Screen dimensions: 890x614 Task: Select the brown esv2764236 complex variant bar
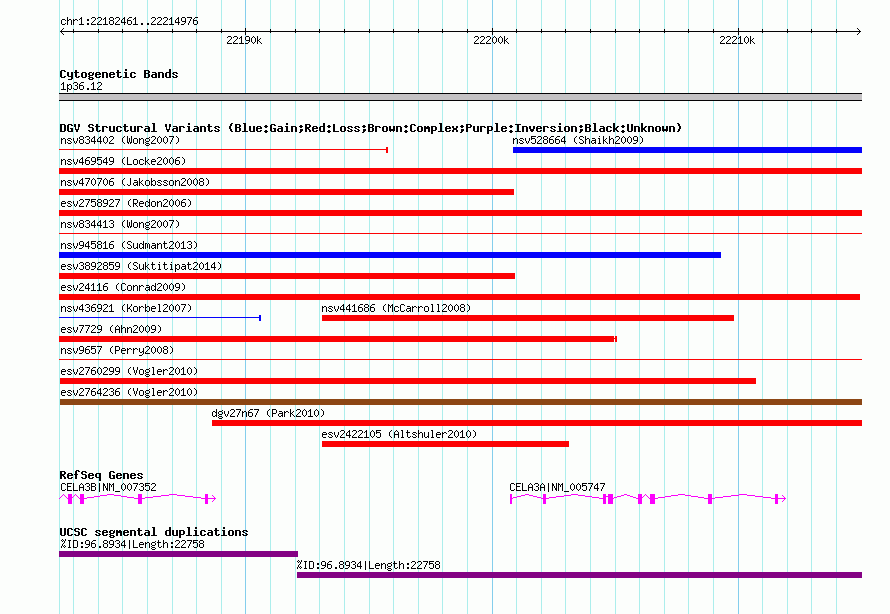pos(461,402)
